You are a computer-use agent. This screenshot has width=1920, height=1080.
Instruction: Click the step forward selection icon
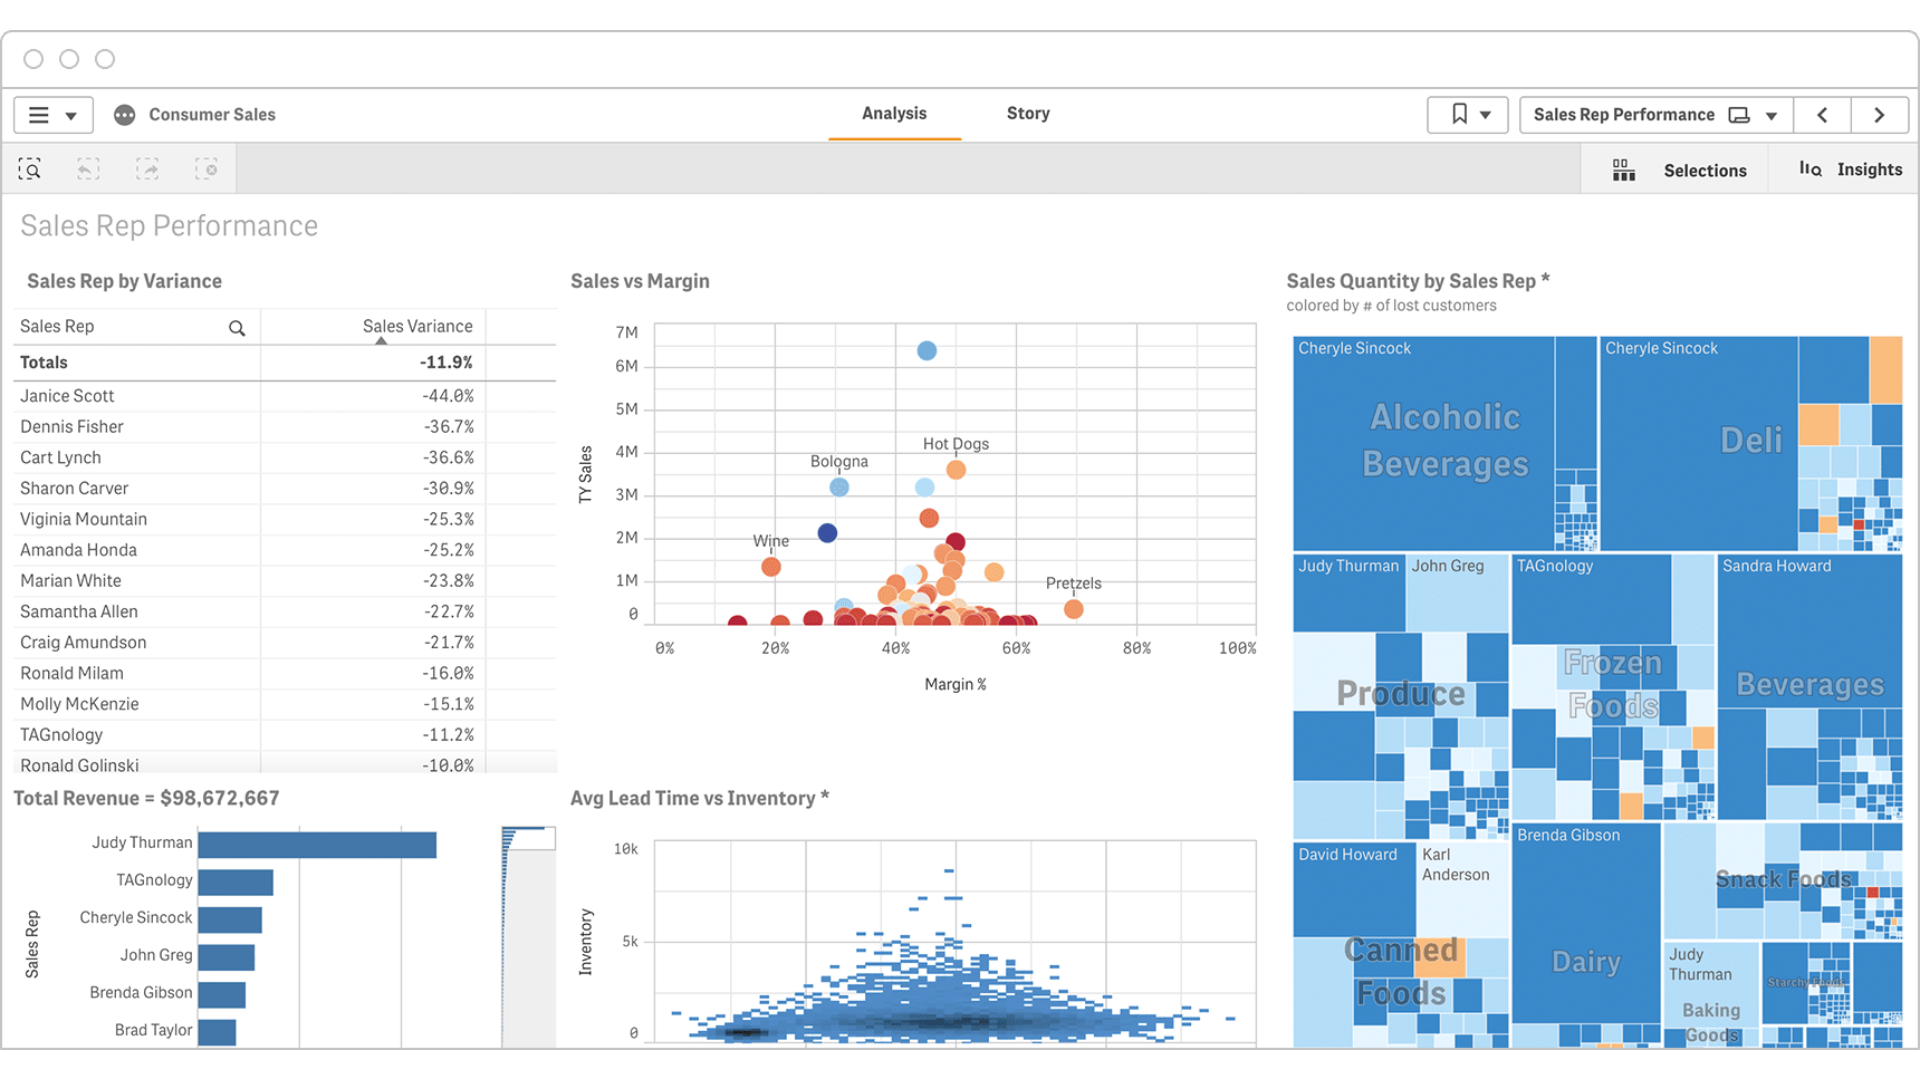[147, 169]
